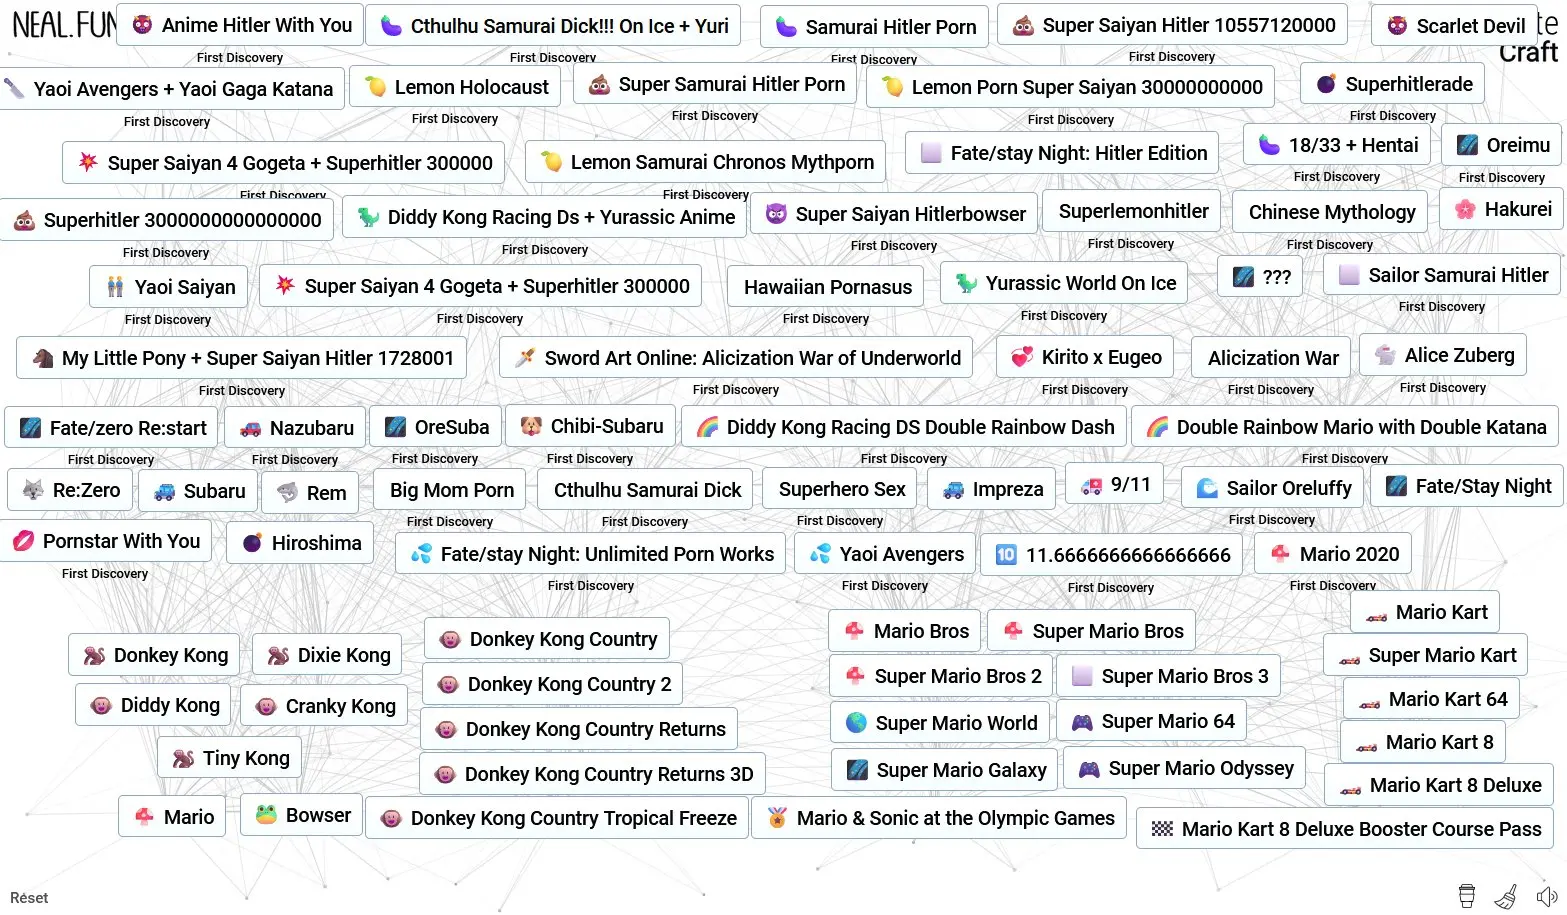Select the plain "Mario" card beside Bowser
This screenshot has height=915, width=1567.
pos(172,817)
